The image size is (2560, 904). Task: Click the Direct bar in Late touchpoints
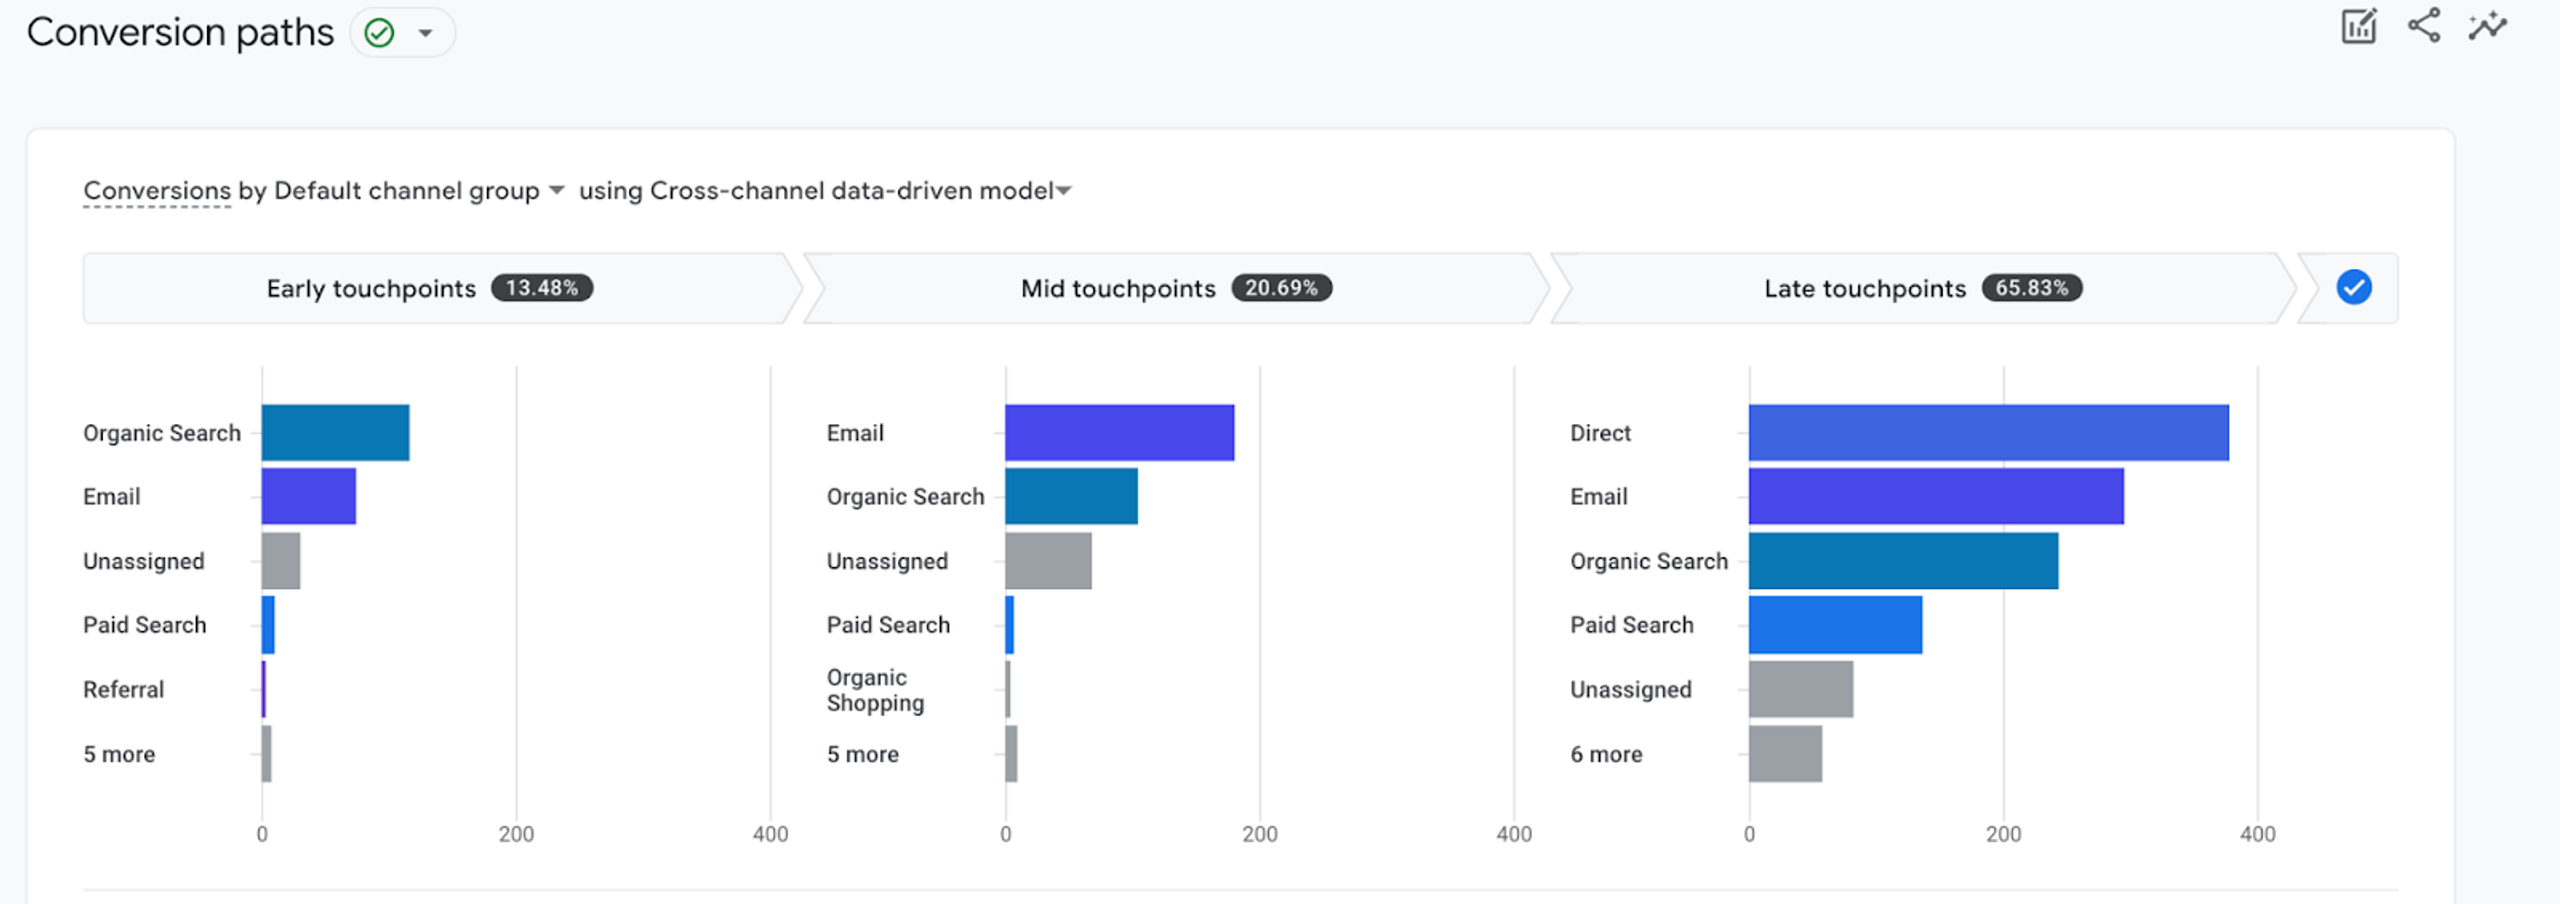point(1989,432)
